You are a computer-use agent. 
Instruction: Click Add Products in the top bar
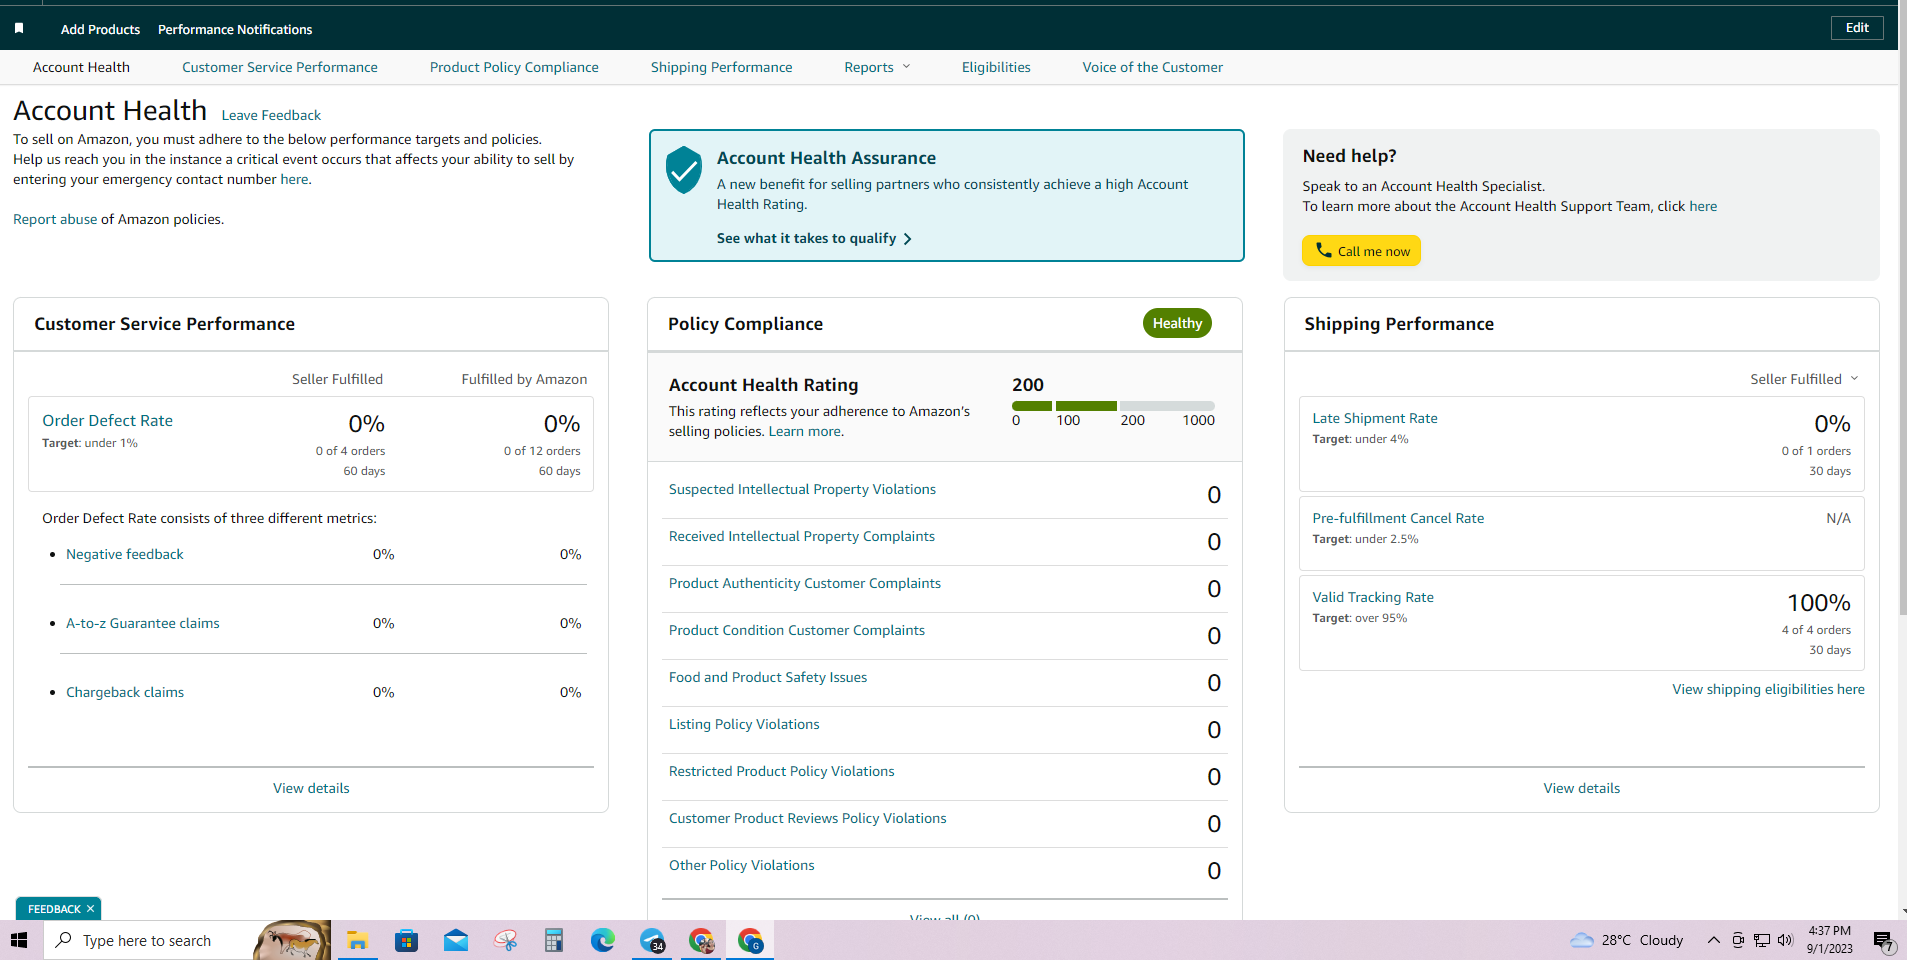click(100, 29)
